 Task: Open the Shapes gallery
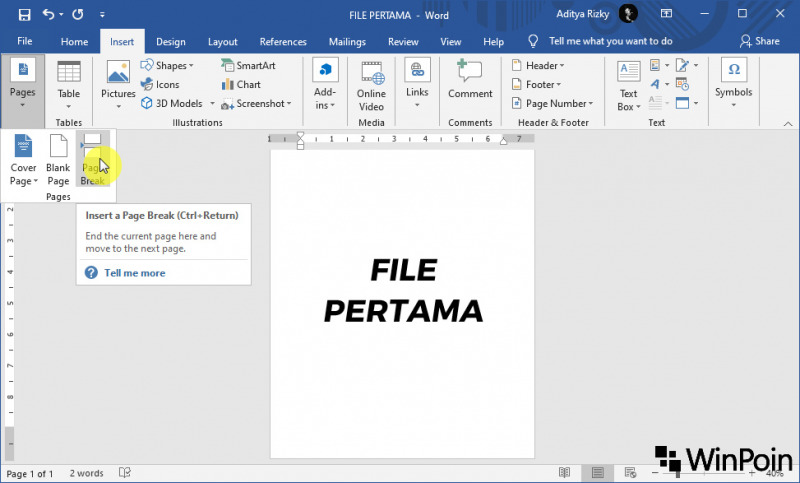pos(167,65)
